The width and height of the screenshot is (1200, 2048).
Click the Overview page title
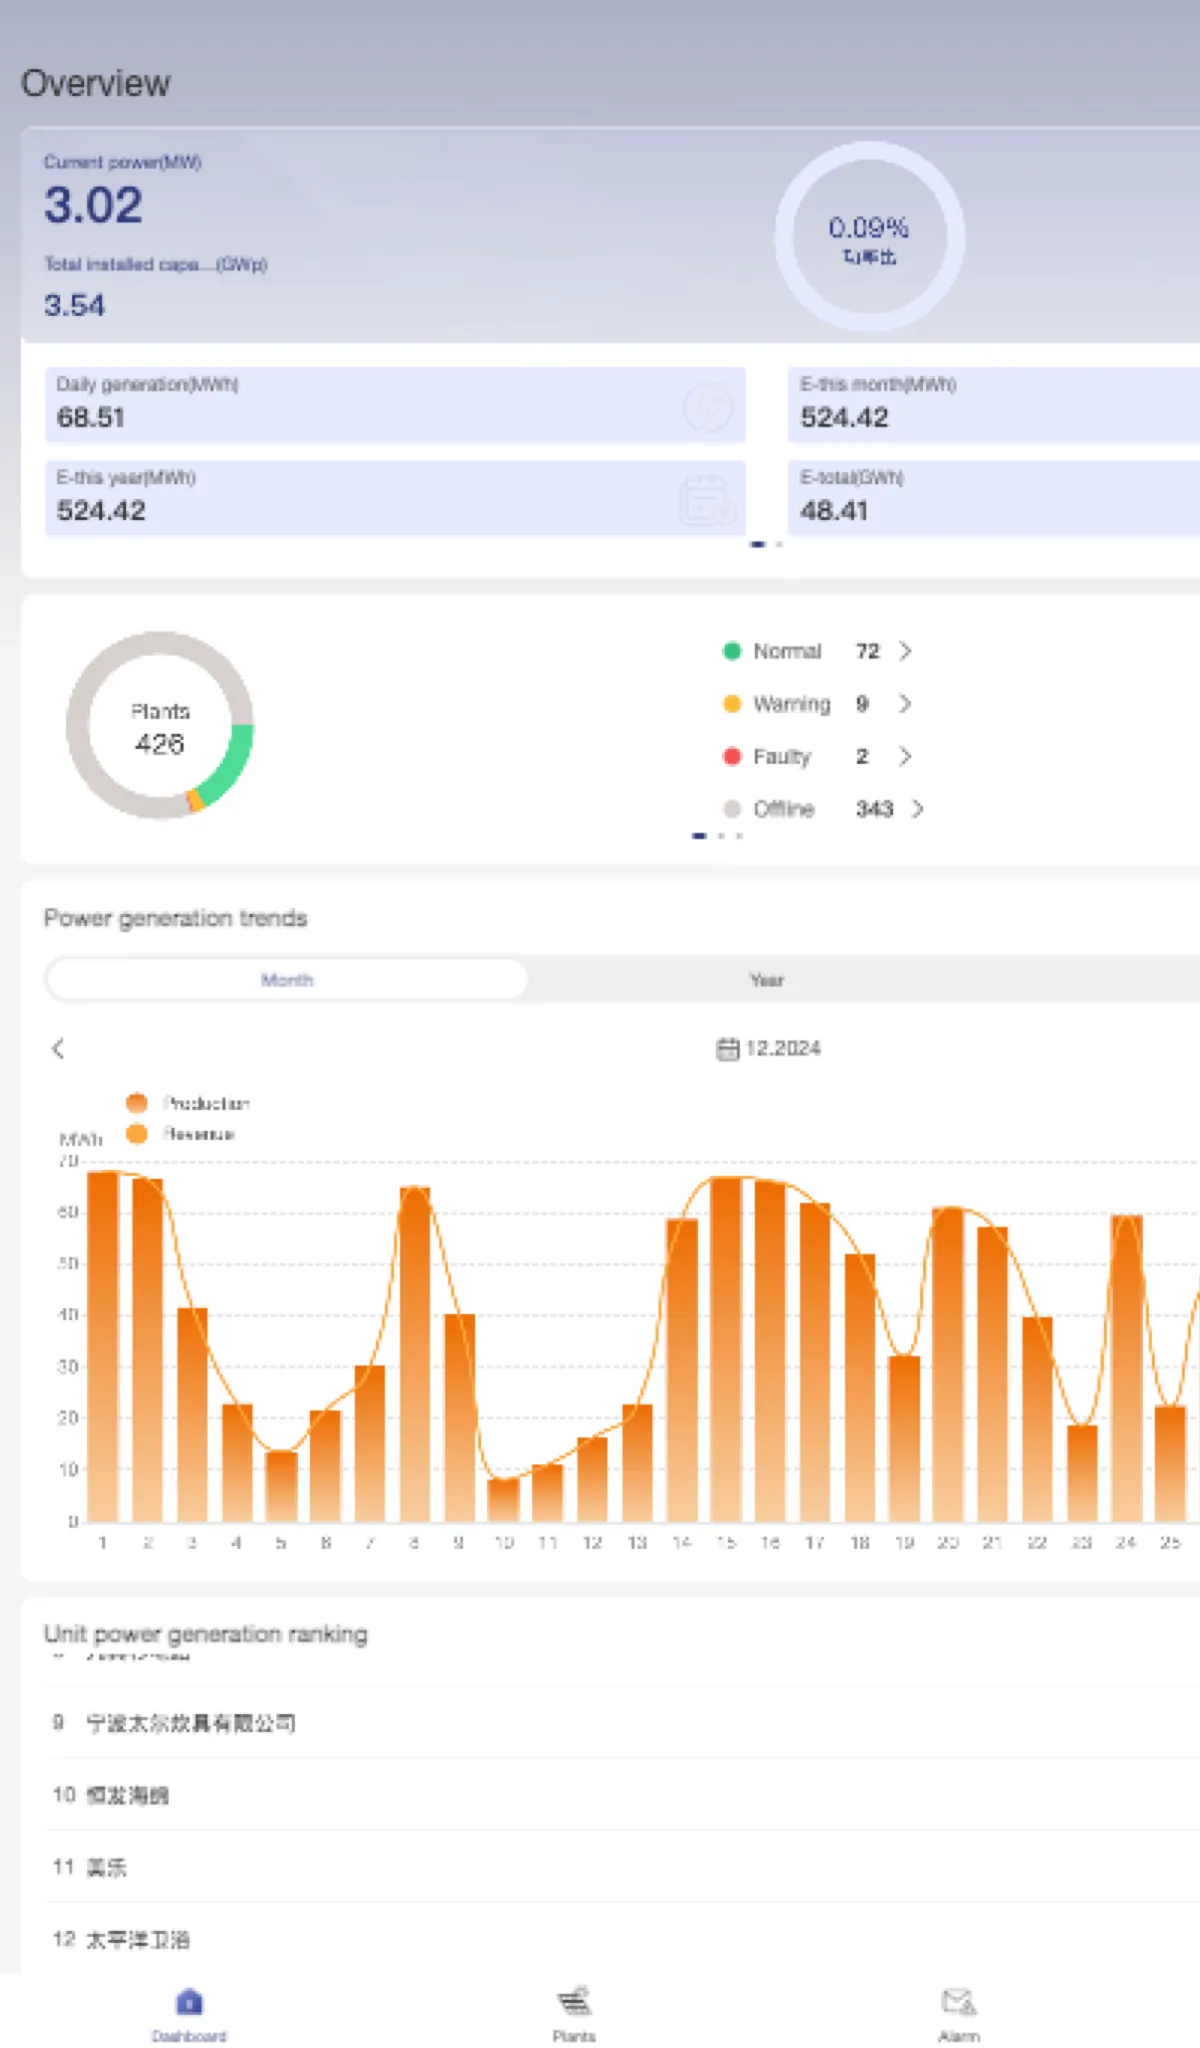coord(96,84)
